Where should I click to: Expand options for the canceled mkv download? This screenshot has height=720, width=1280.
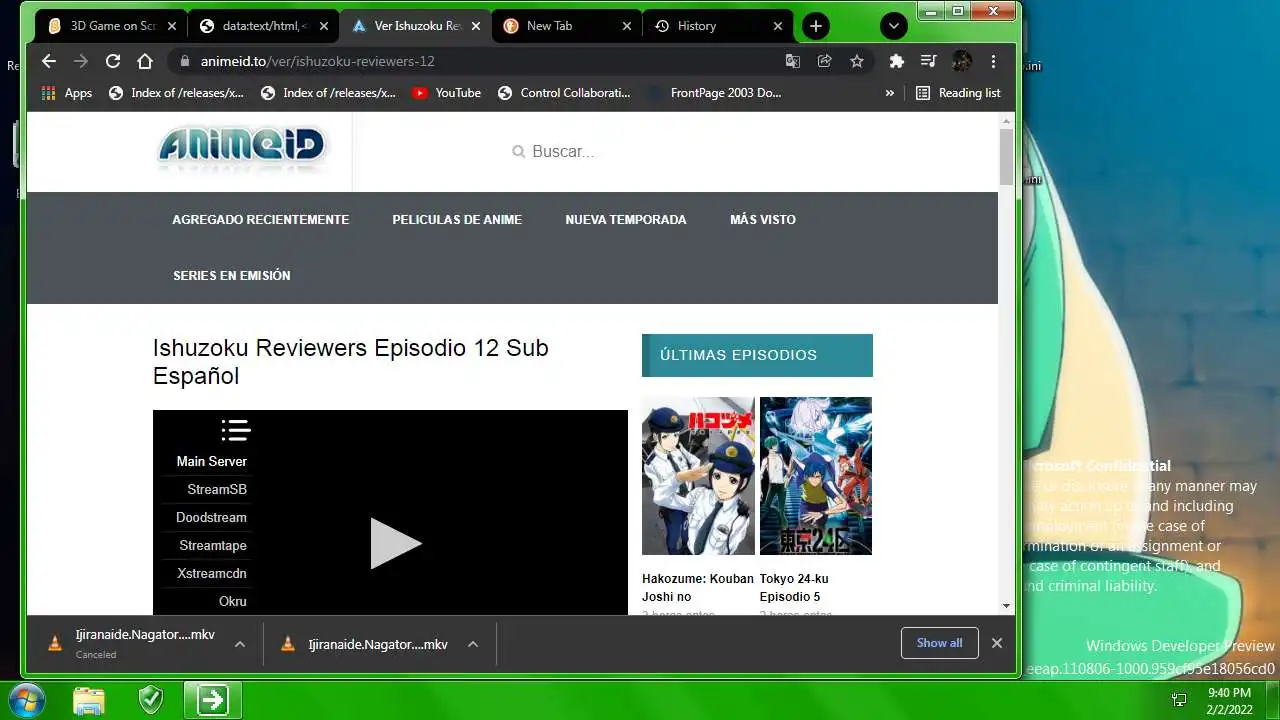[240, 644]
